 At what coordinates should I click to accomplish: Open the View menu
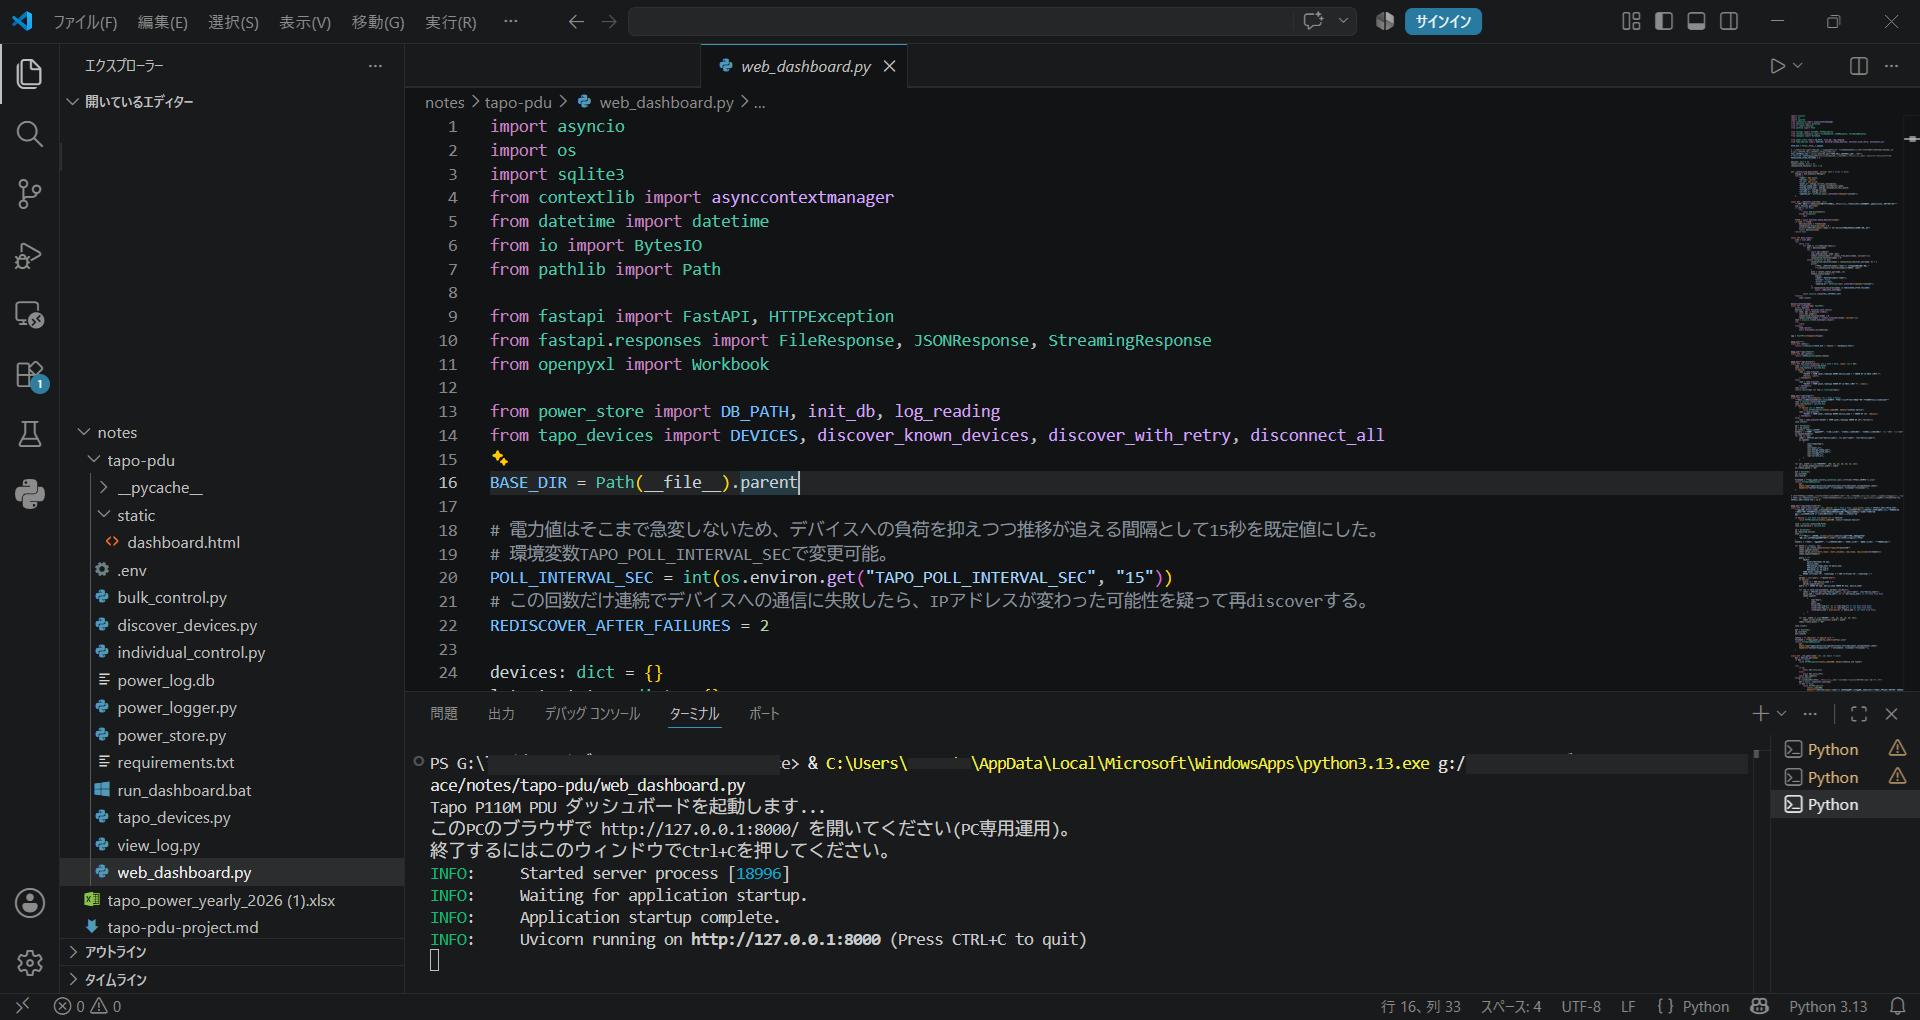[304, 22]
